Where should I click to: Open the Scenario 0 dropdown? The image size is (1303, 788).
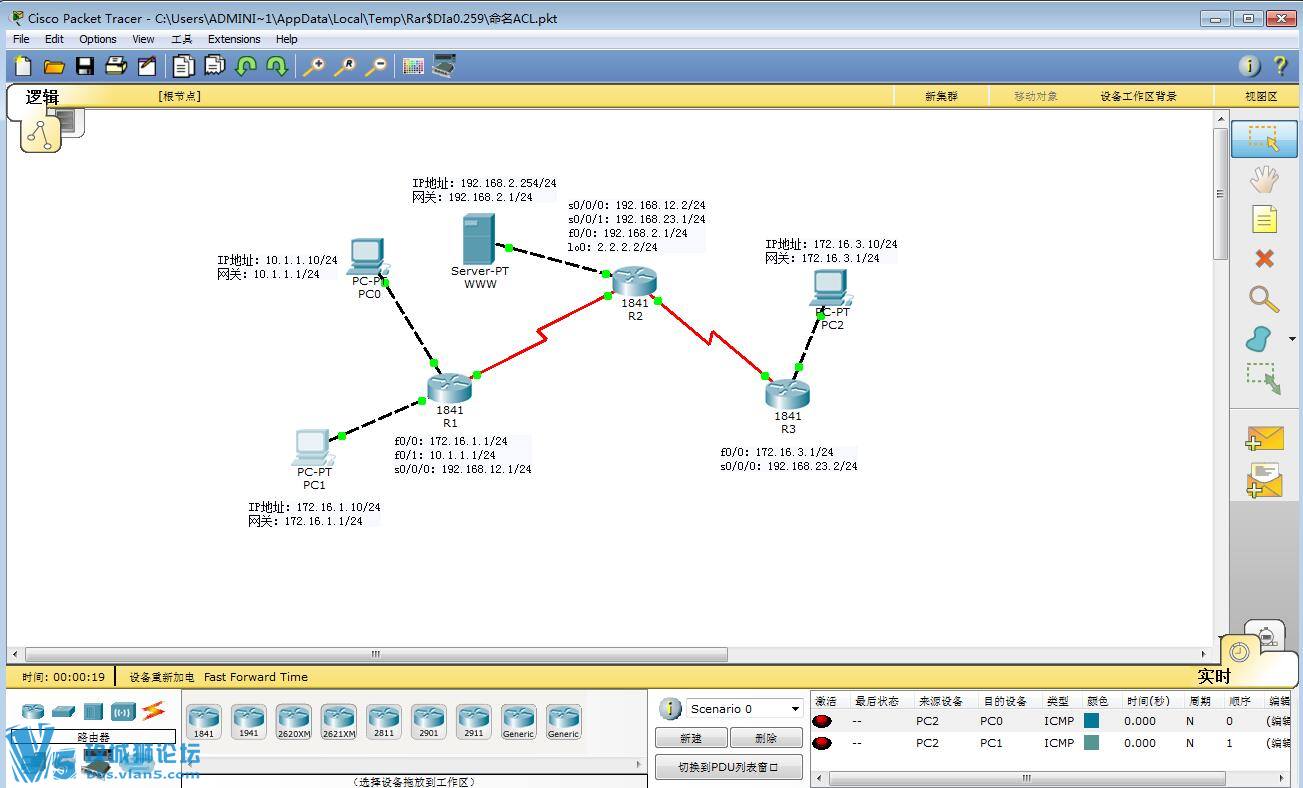click(x=745, y=709)
